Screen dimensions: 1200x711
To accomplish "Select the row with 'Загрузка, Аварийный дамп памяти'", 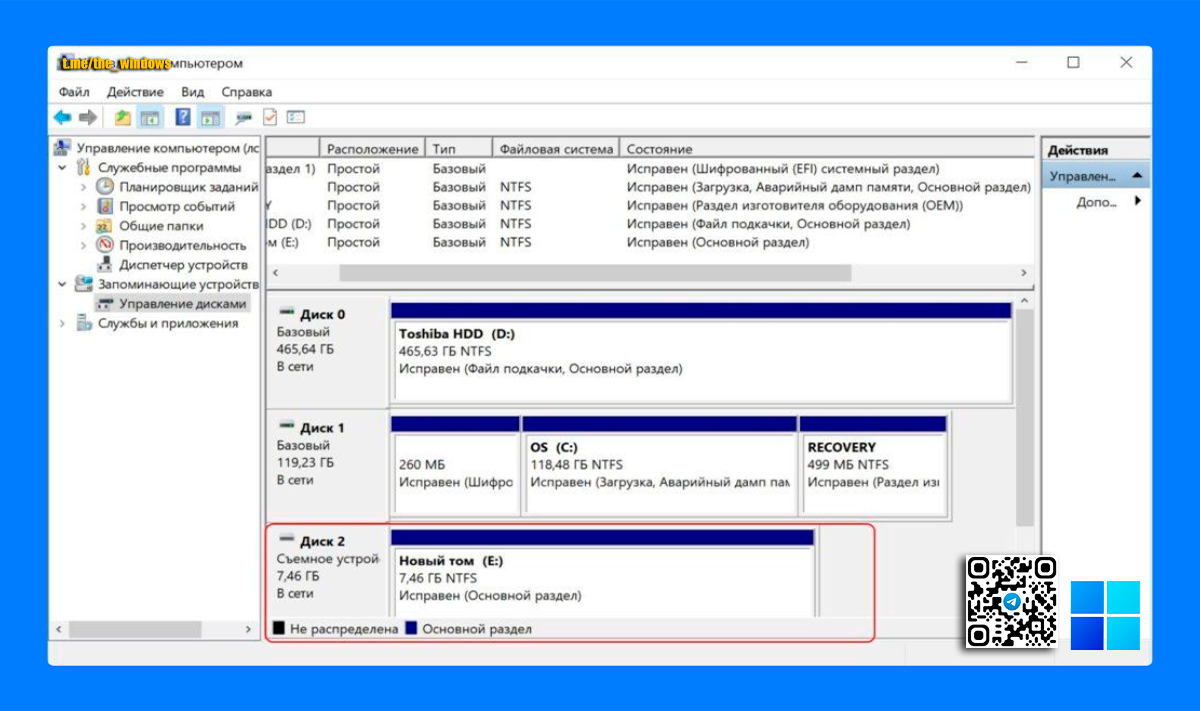I will point(650,187).
